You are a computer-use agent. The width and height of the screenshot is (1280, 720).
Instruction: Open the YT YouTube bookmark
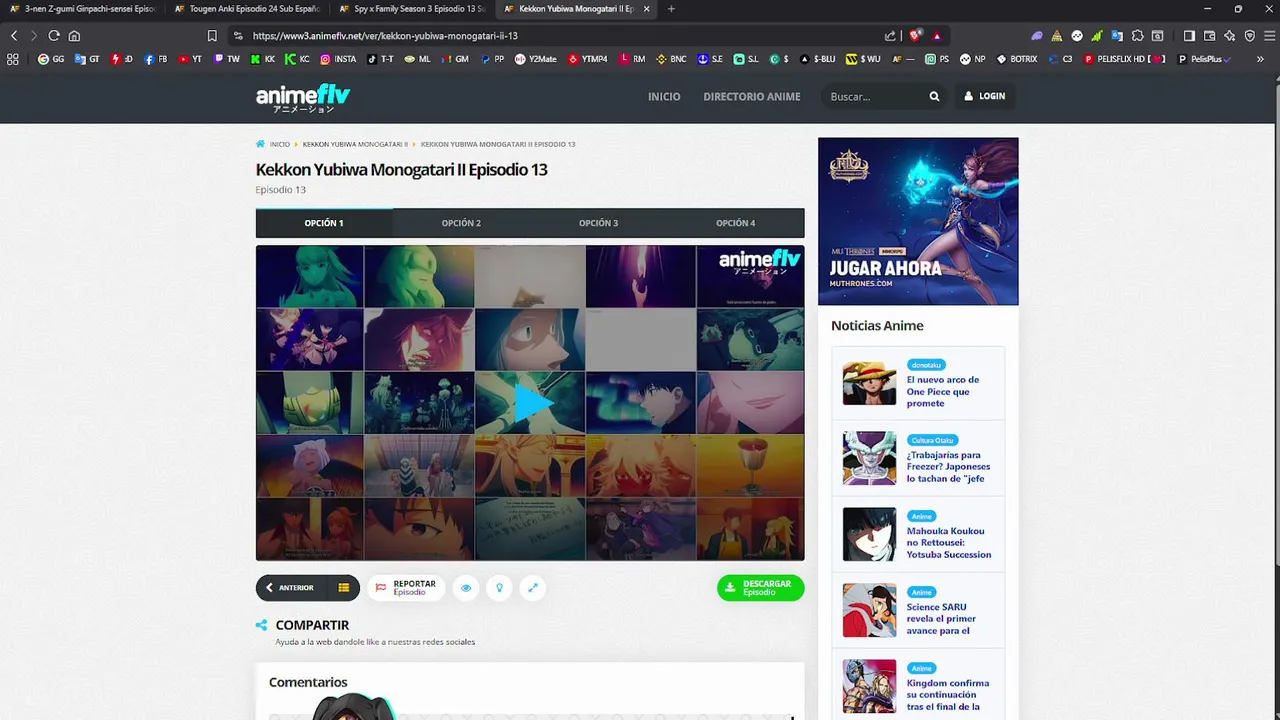[190, 59]
